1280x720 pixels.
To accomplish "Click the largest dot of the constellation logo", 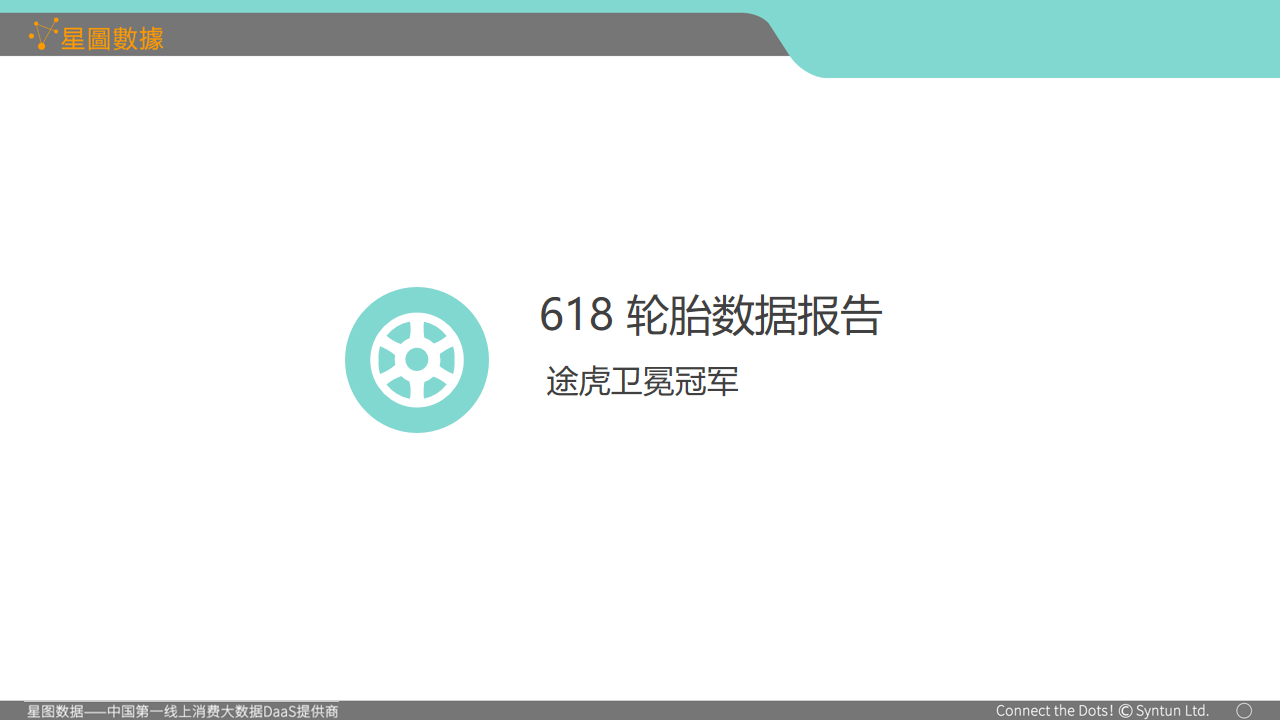I will [x=42, y=44].
